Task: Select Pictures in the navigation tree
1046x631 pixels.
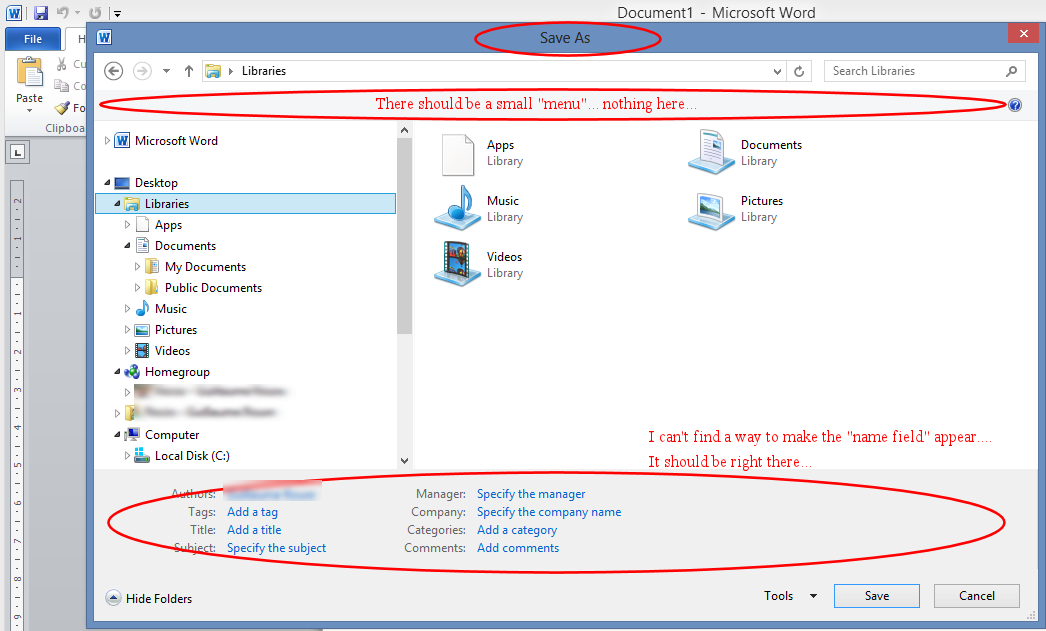Action: 175,330
